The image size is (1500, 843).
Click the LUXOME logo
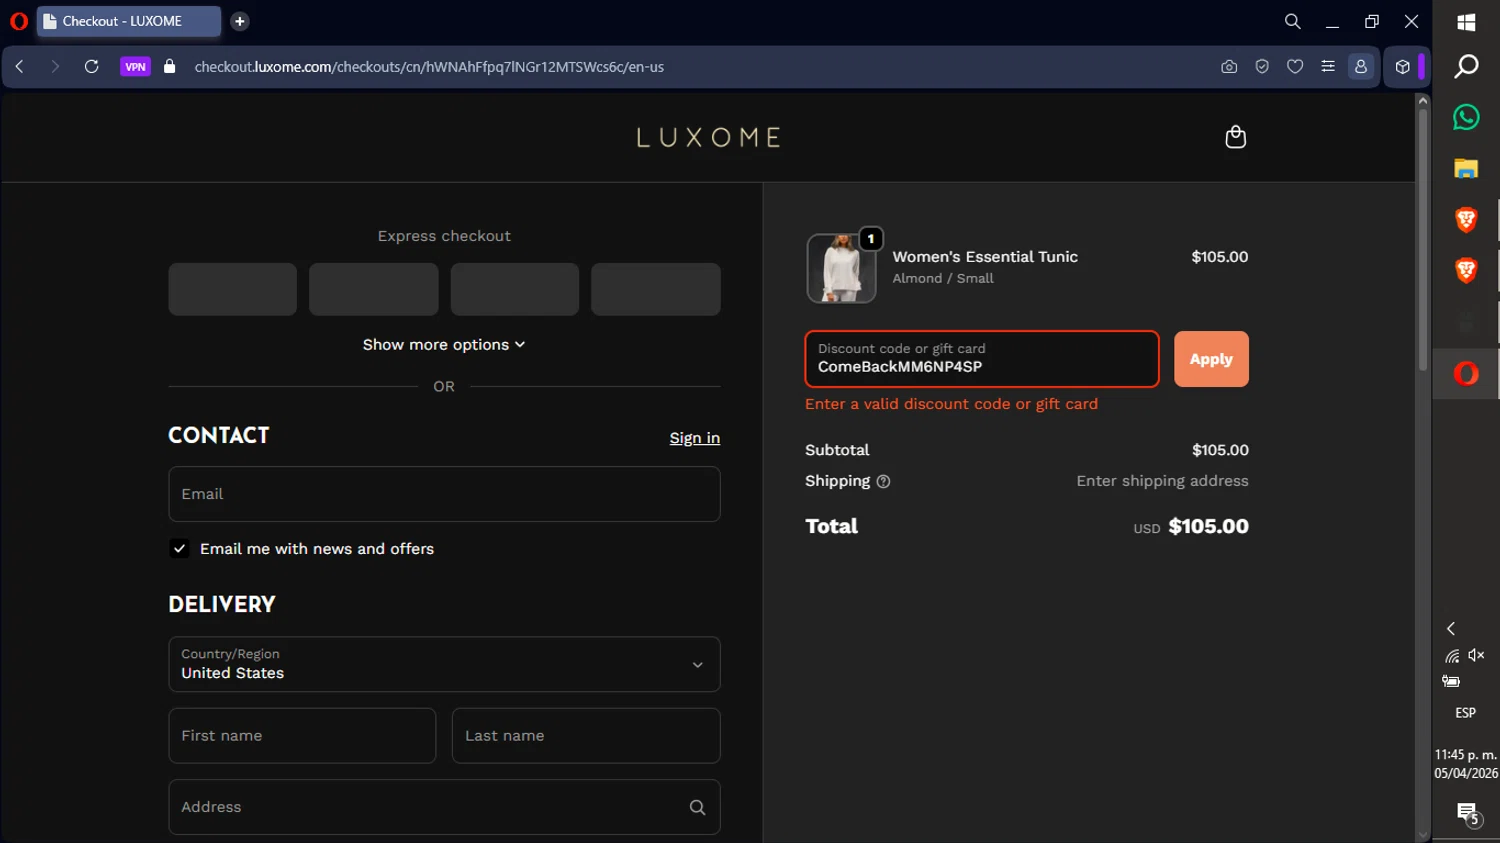pos(709,137)
